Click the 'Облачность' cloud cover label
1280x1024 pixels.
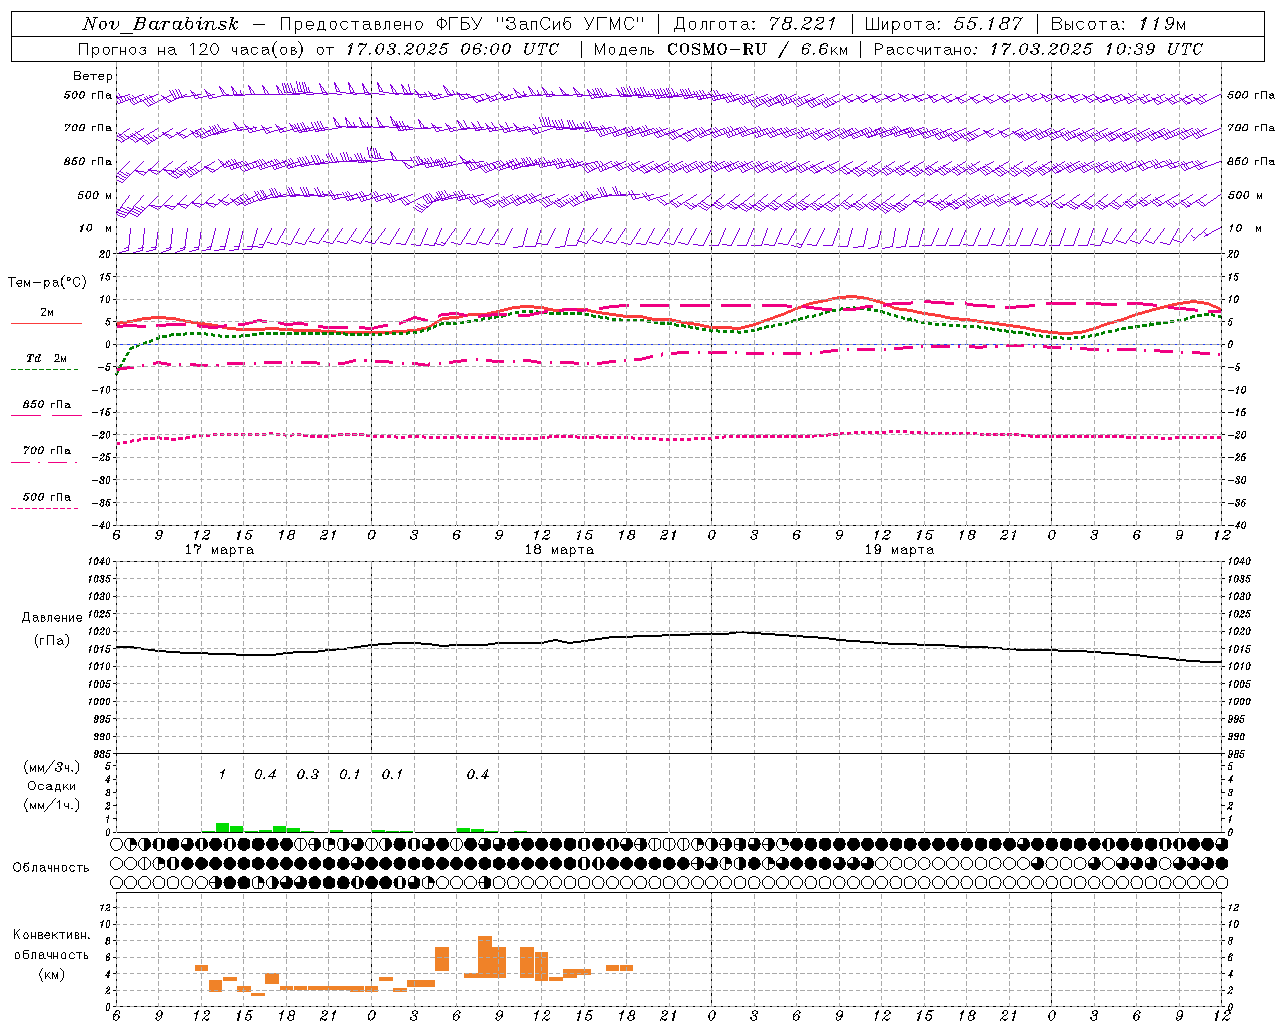[51, 867]
